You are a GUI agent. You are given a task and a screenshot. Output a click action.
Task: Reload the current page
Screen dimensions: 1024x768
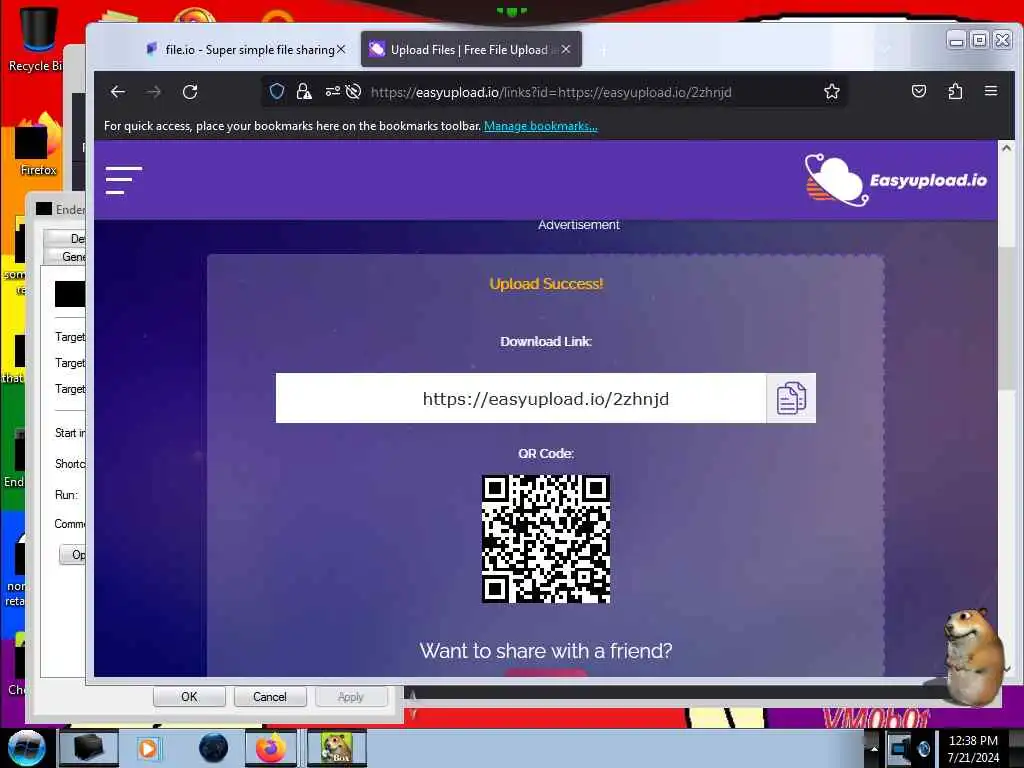(x=190, y=92)
